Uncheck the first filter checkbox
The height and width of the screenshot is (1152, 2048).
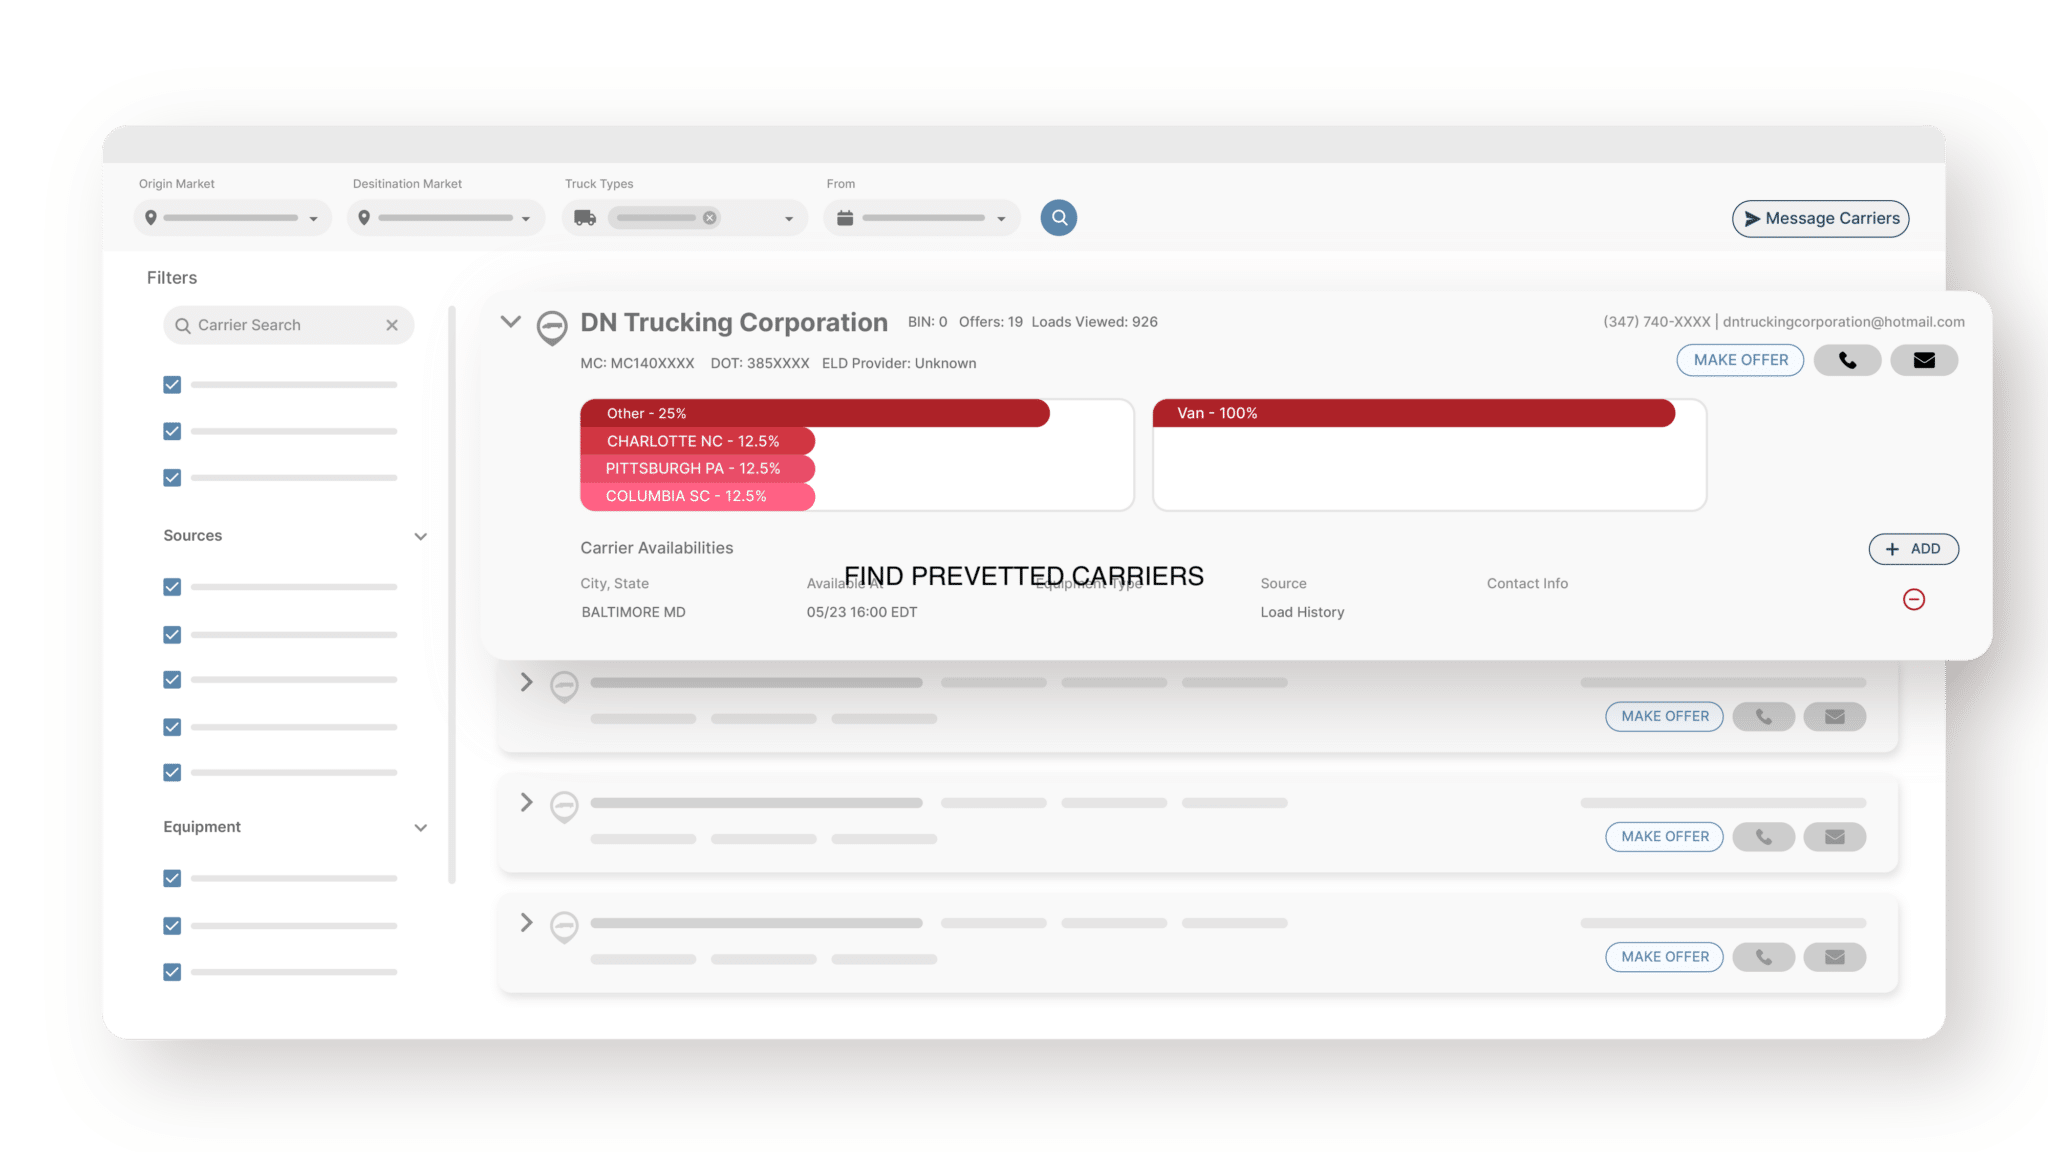[171, 384]
